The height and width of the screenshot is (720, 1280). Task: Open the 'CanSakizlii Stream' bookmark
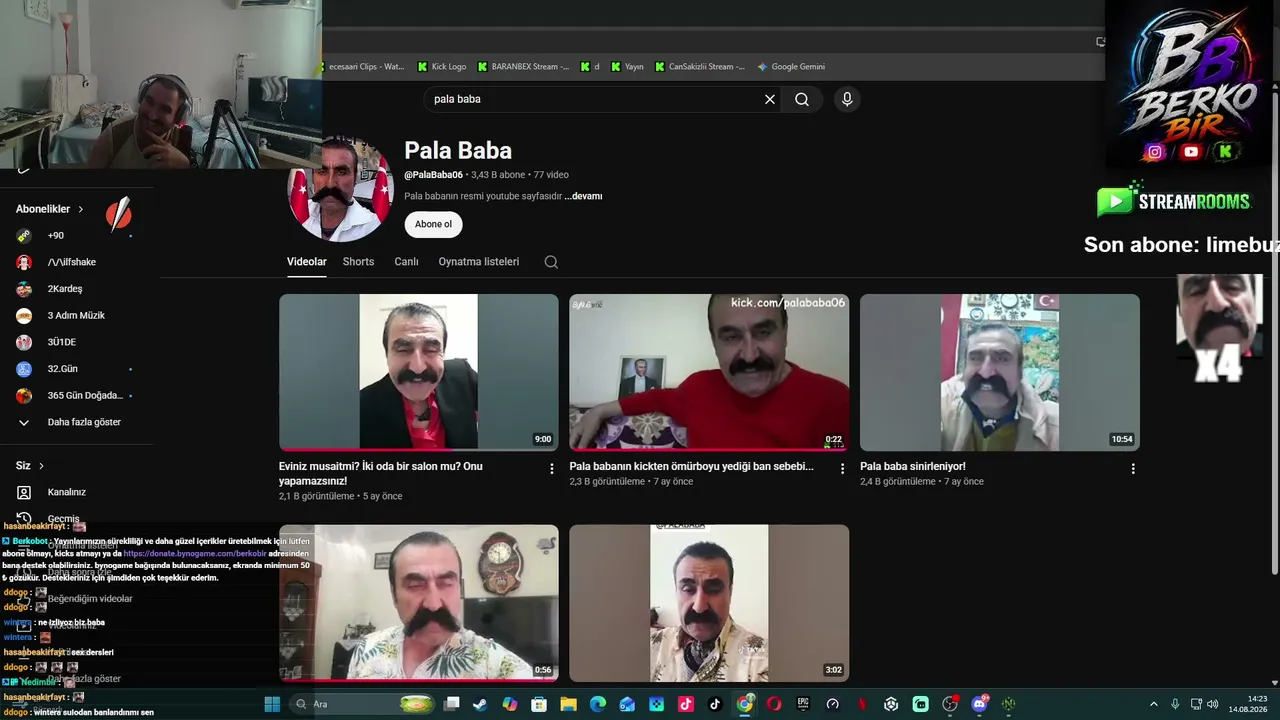(x=700, y=67)
